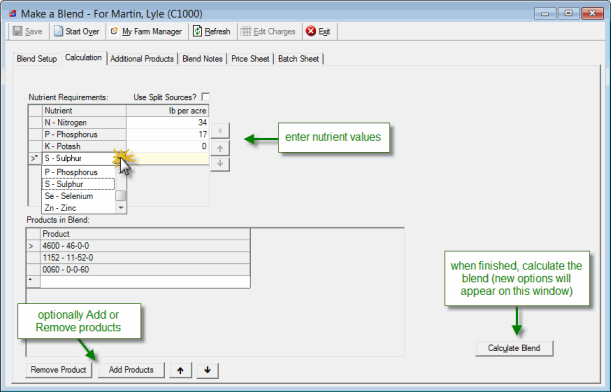The width and height of the screenshot is (611, 392).
Task: Open My Farm Manager
Action: pyautogui.click(x=146, y=32)
